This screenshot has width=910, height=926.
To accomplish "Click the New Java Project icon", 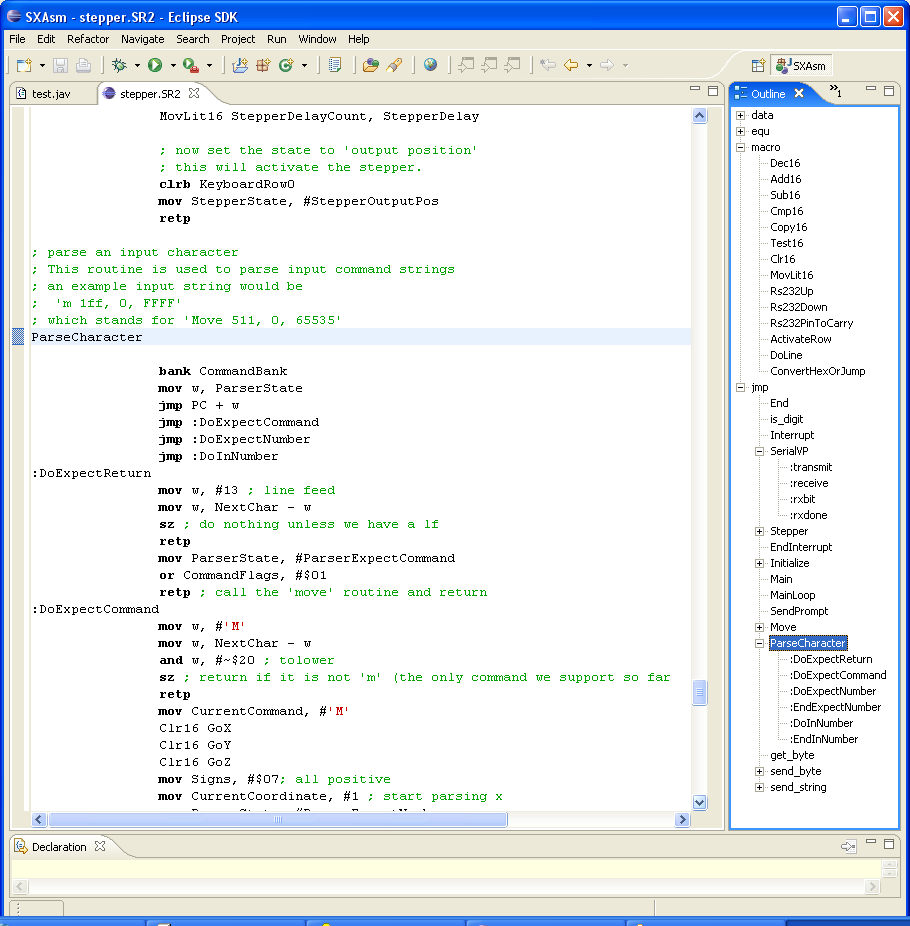I will click(240, 65).
